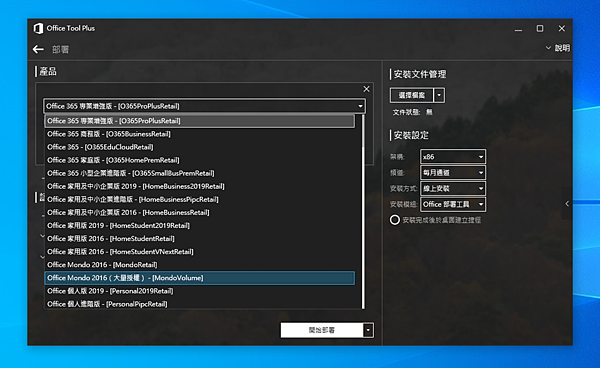Click the 開始部署 start deploy button

click(322, 330)
